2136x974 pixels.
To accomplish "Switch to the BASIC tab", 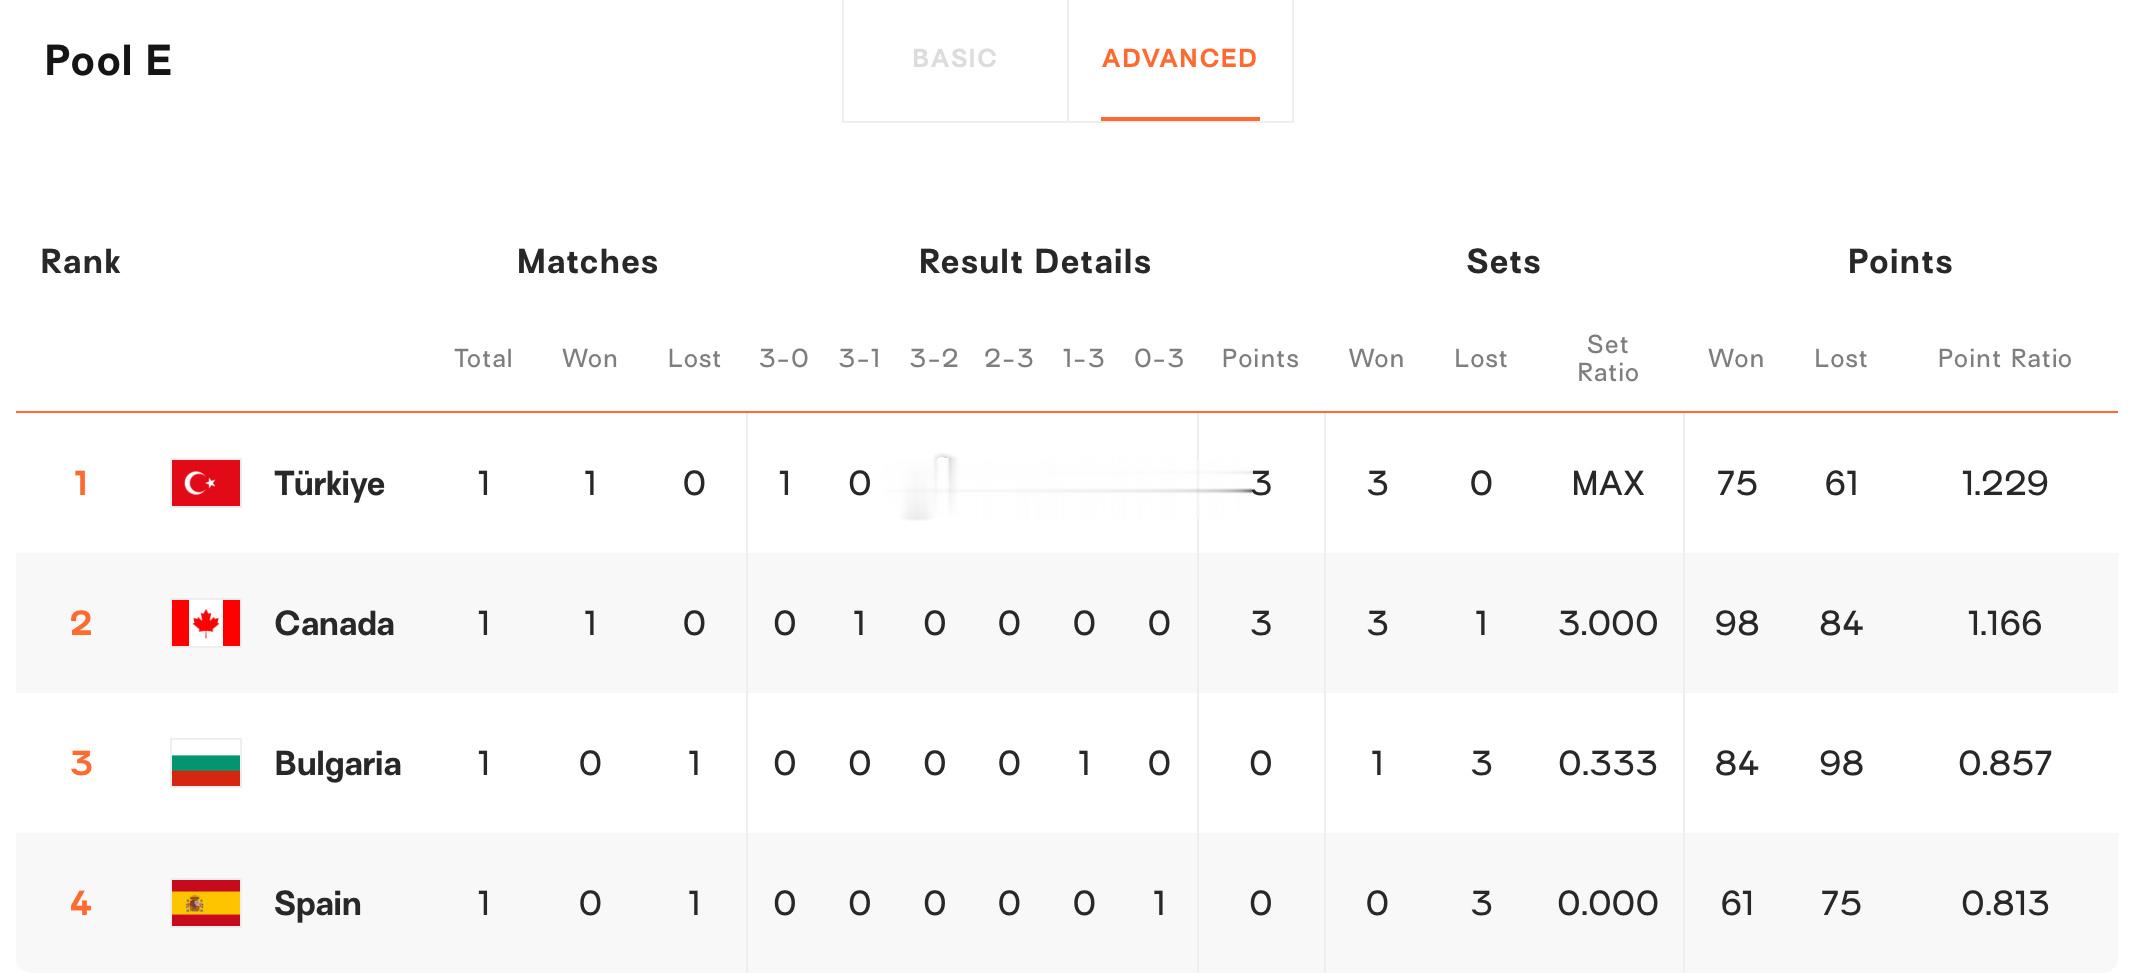I will coord(955,59).
